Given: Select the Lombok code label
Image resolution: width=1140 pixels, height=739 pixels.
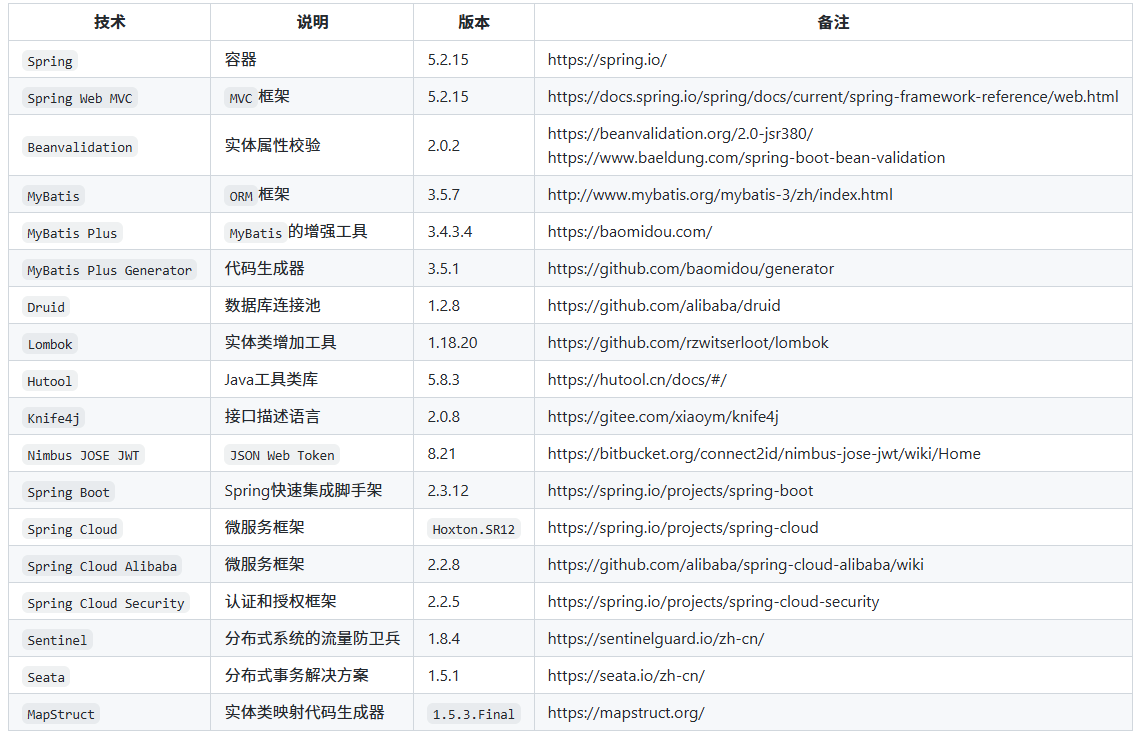Looking at the screenshot, I should (50, 345).
